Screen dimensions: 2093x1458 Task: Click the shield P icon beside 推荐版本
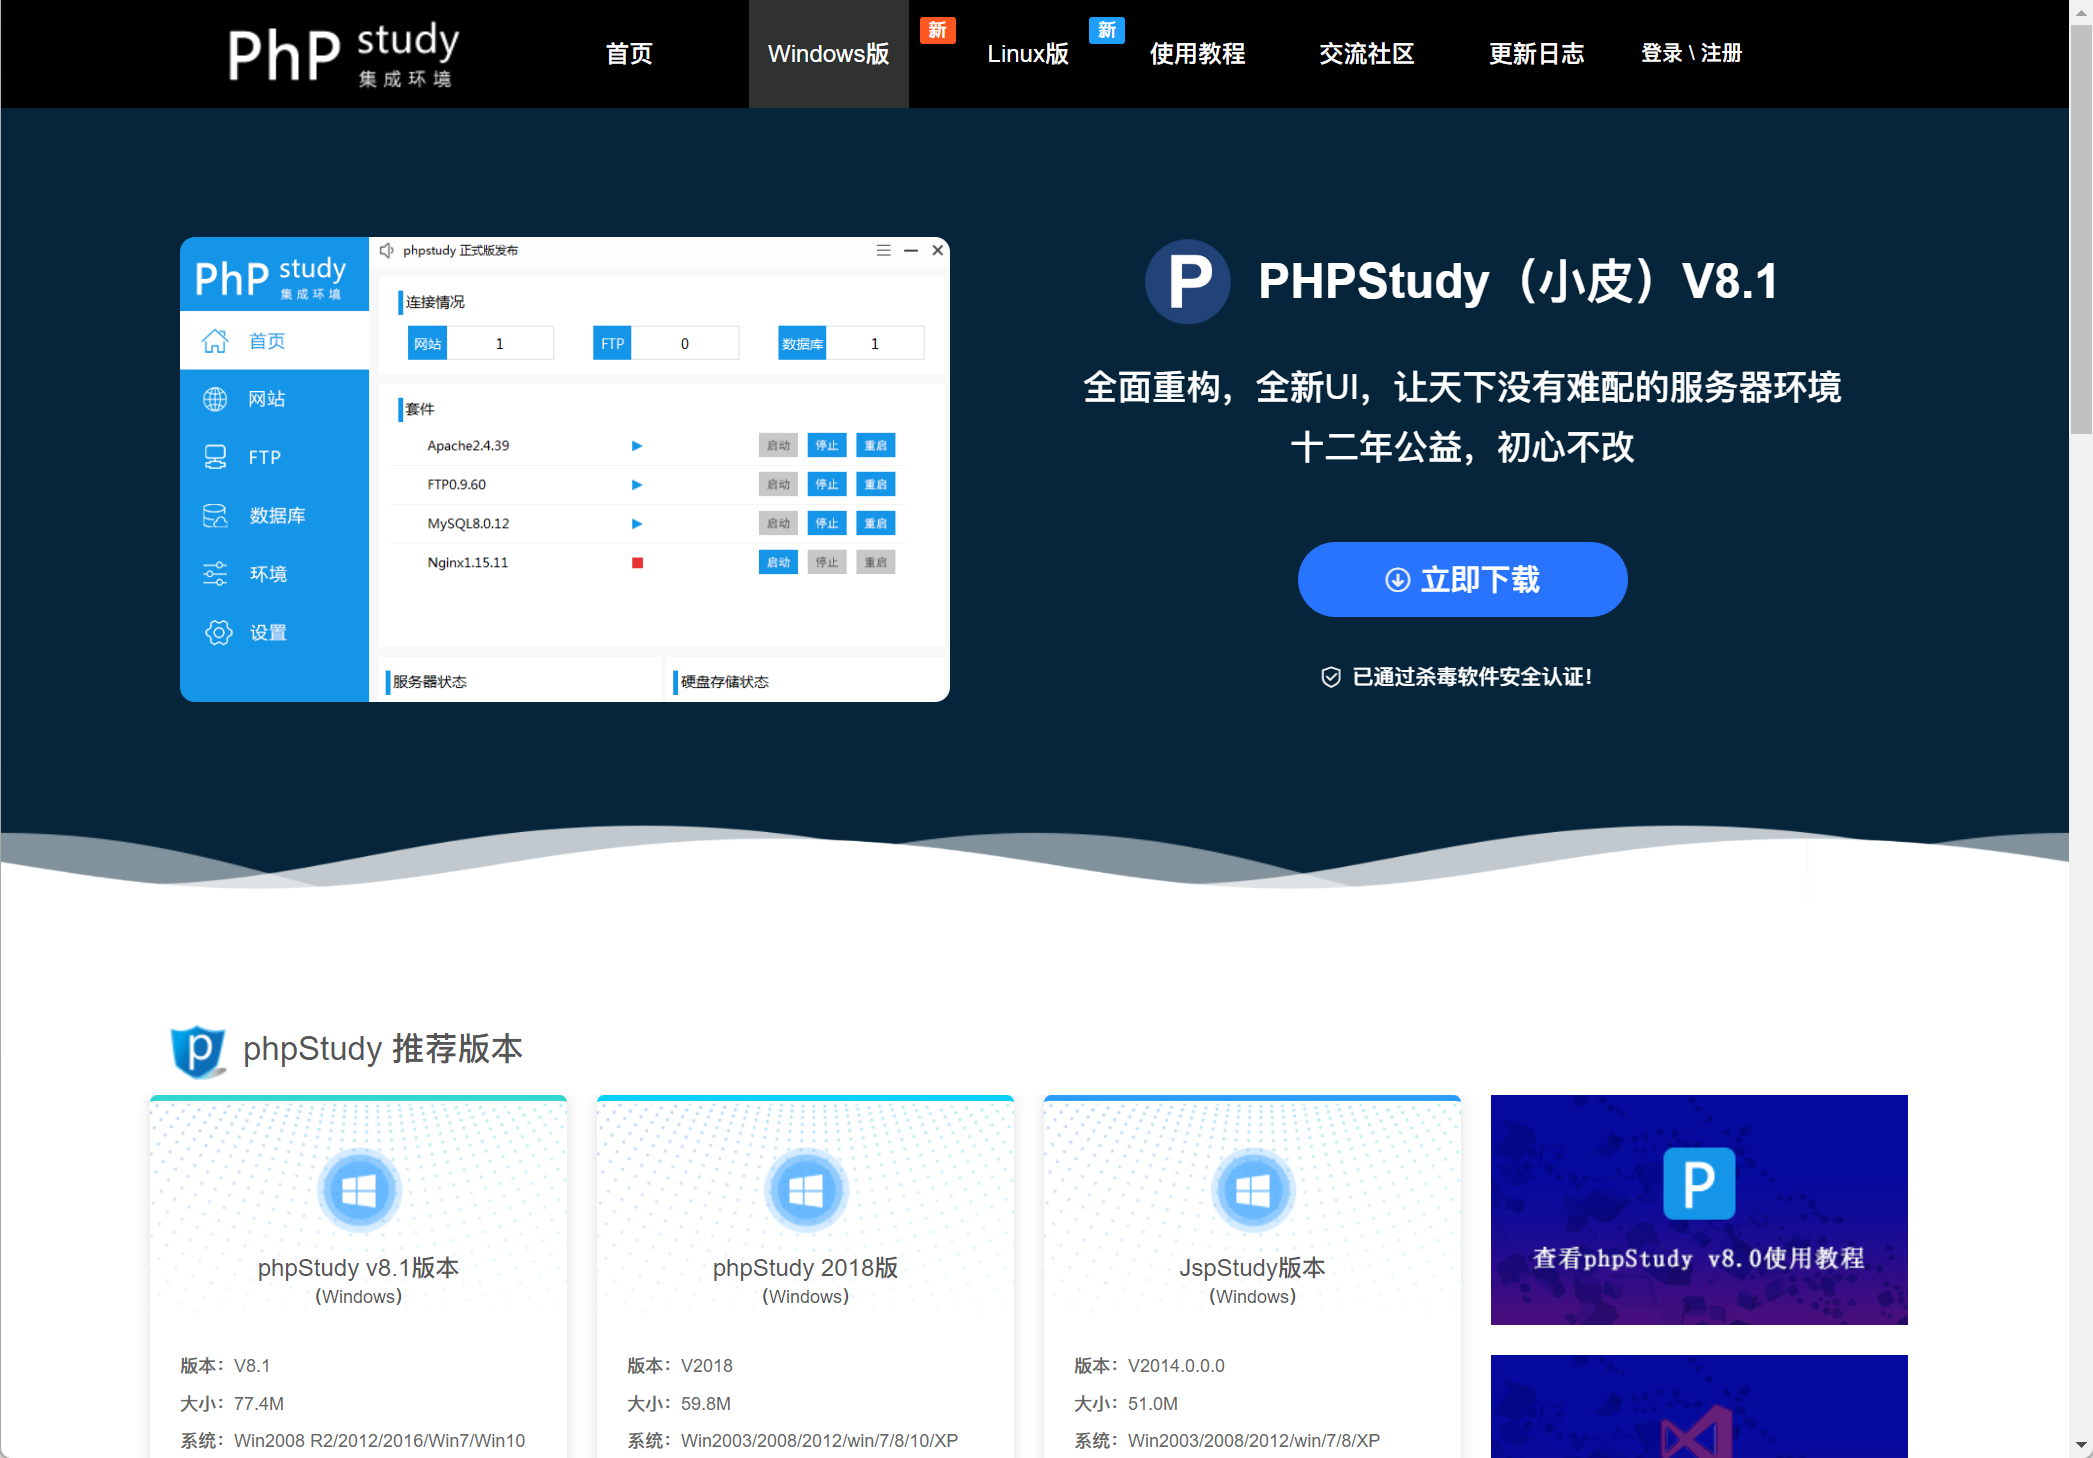point(198,1050)
